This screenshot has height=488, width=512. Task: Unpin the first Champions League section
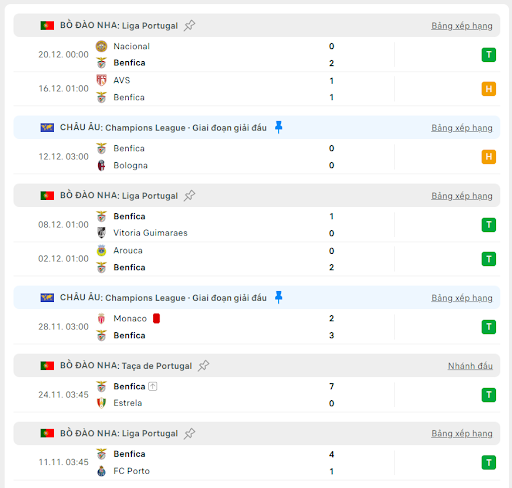(279, 127)
